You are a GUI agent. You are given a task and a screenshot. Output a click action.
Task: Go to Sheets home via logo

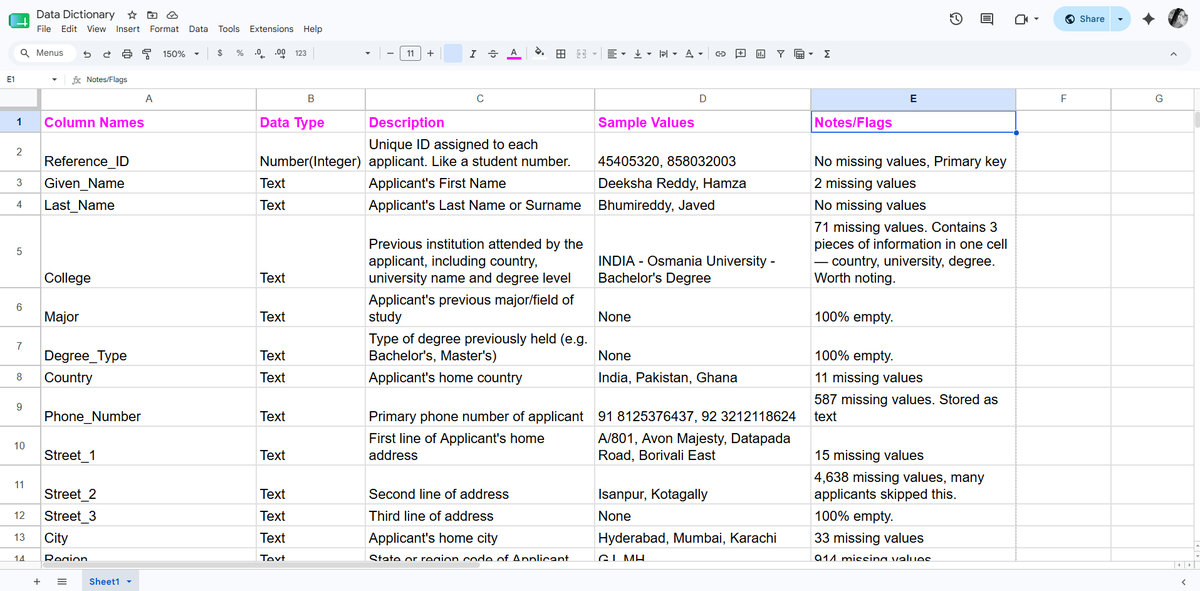pyautogui.click(x=19, y=20)
